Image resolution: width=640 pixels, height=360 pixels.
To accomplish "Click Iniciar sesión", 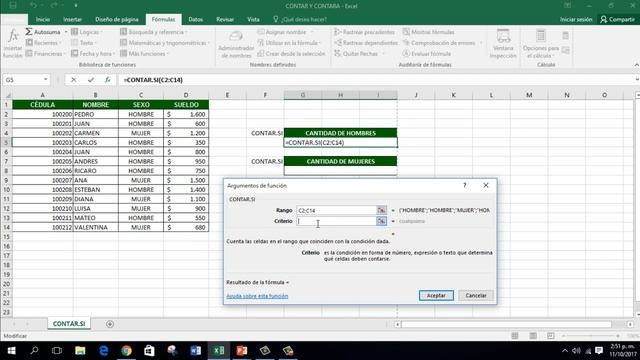I will tap(576, 19).
